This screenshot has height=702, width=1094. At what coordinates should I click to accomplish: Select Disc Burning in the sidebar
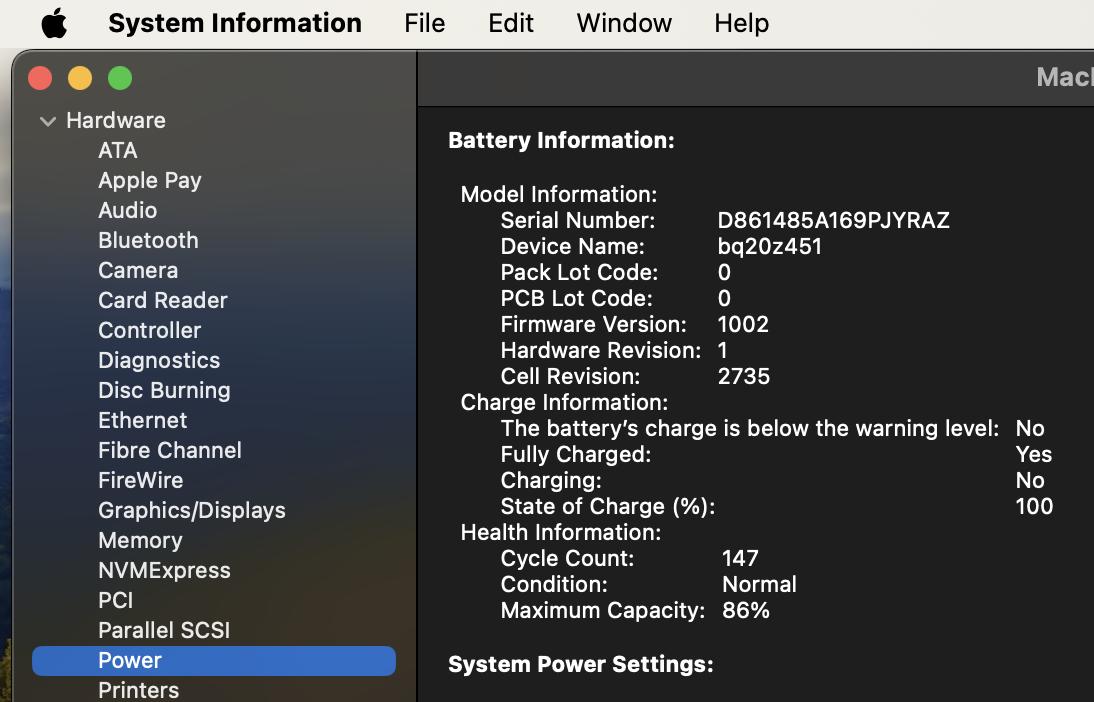[x=165, y=390]
